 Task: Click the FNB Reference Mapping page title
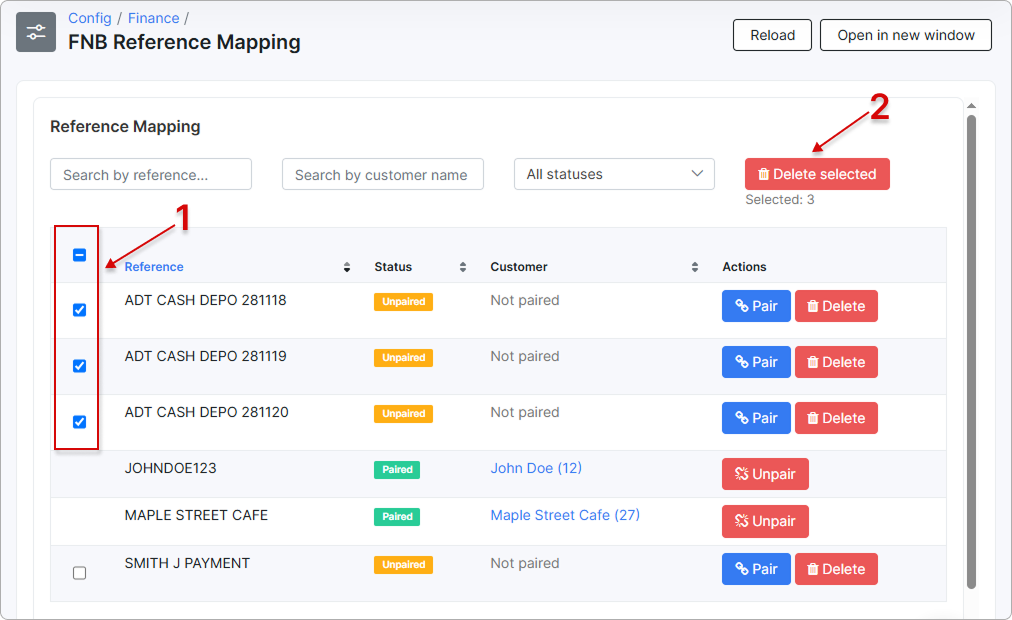click(x=185, y=42)
